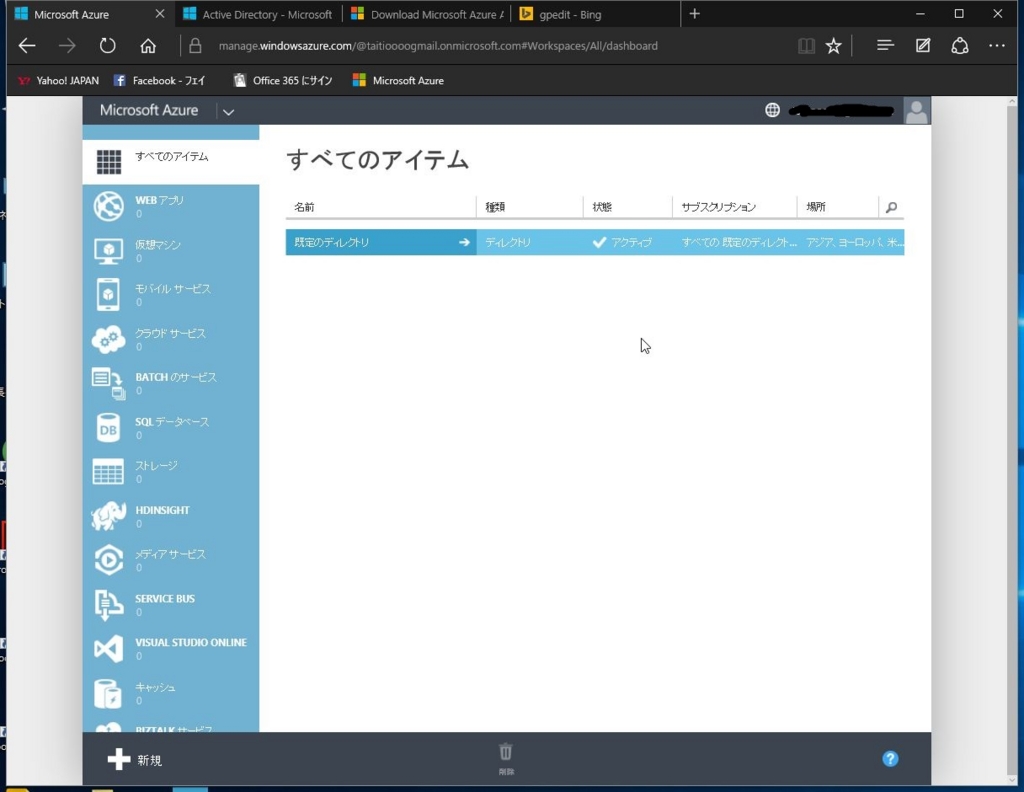Viewport: 1024px width, 792px height.
Task: Go to the browser home page
Action: coord(148,46)
